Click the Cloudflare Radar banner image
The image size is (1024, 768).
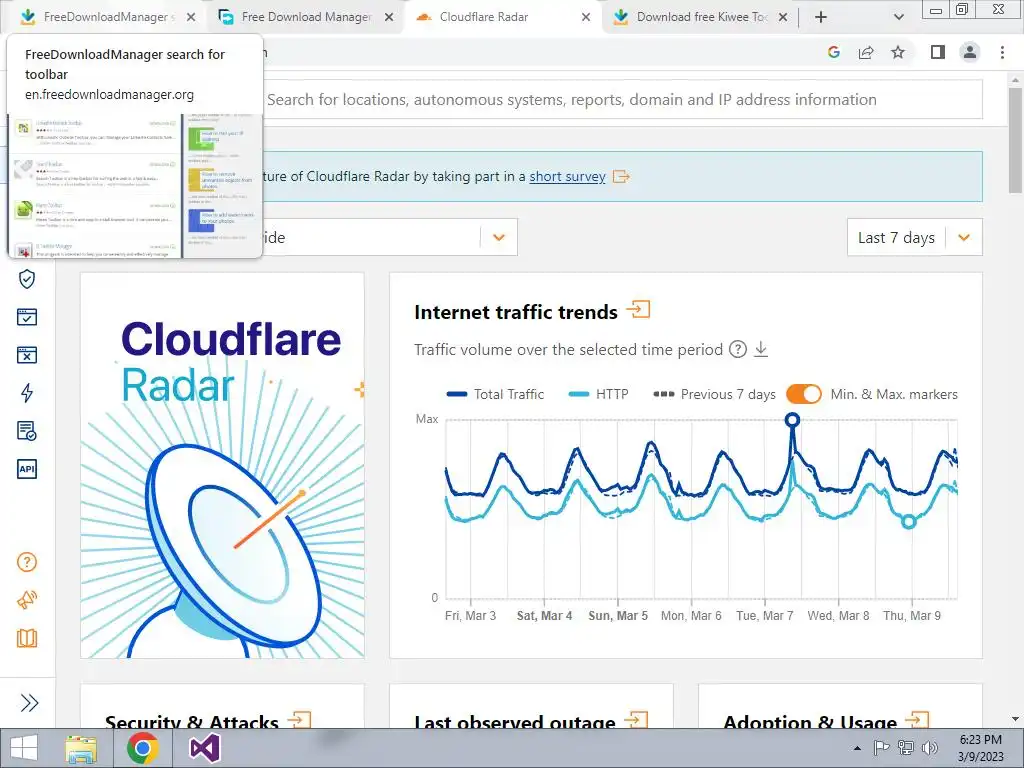[222, 465]
